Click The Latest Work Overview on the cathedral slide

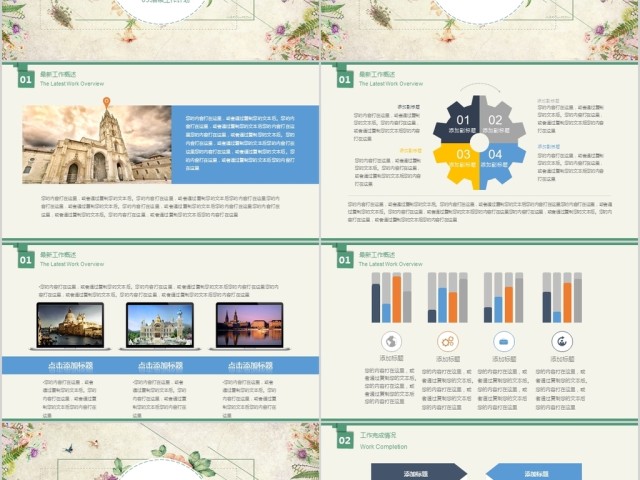coord(72,84)
